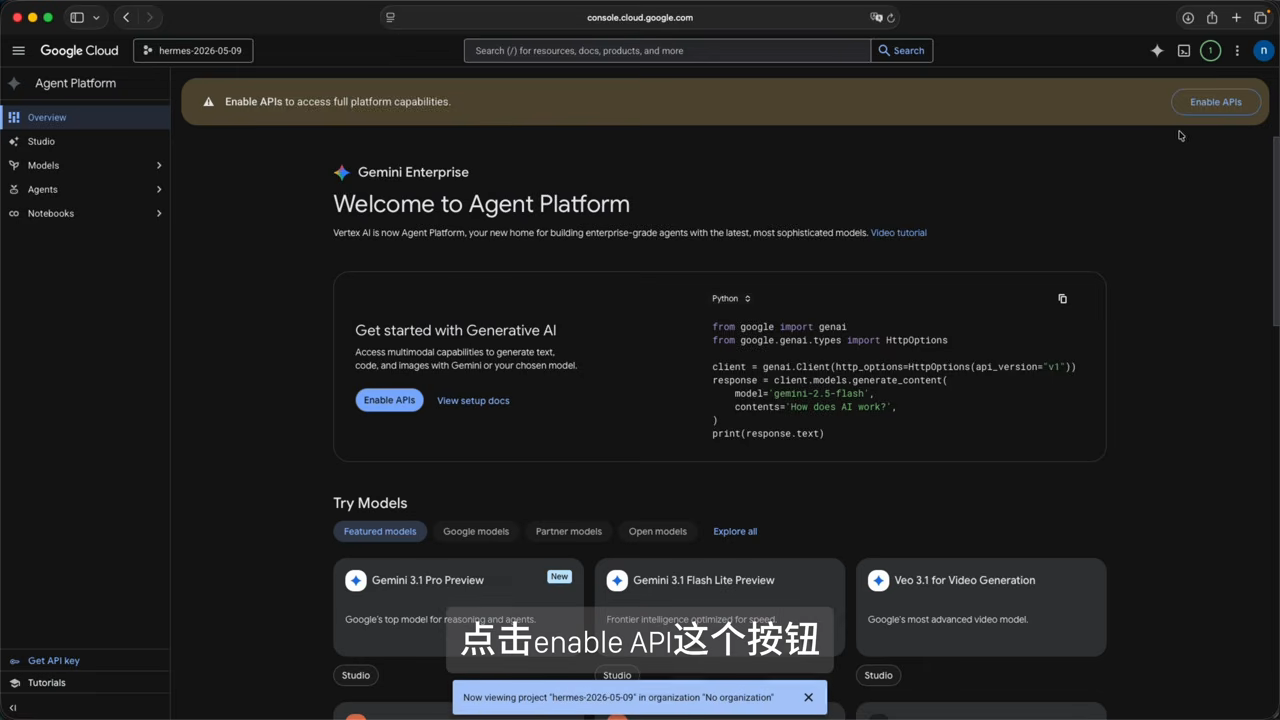Image resolution: width=1280 pixels, height=720 pixels.
Task: Click the page settings icon in address bar
Action: 390,17
